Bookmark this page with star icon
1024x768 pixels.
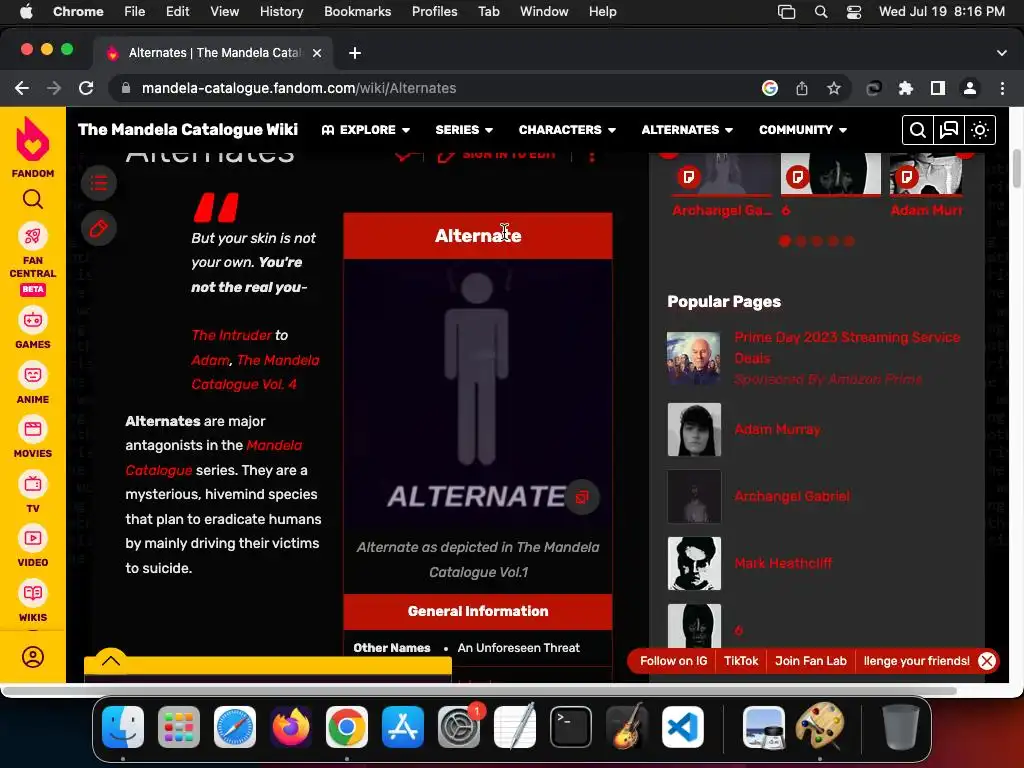[833, 88]
